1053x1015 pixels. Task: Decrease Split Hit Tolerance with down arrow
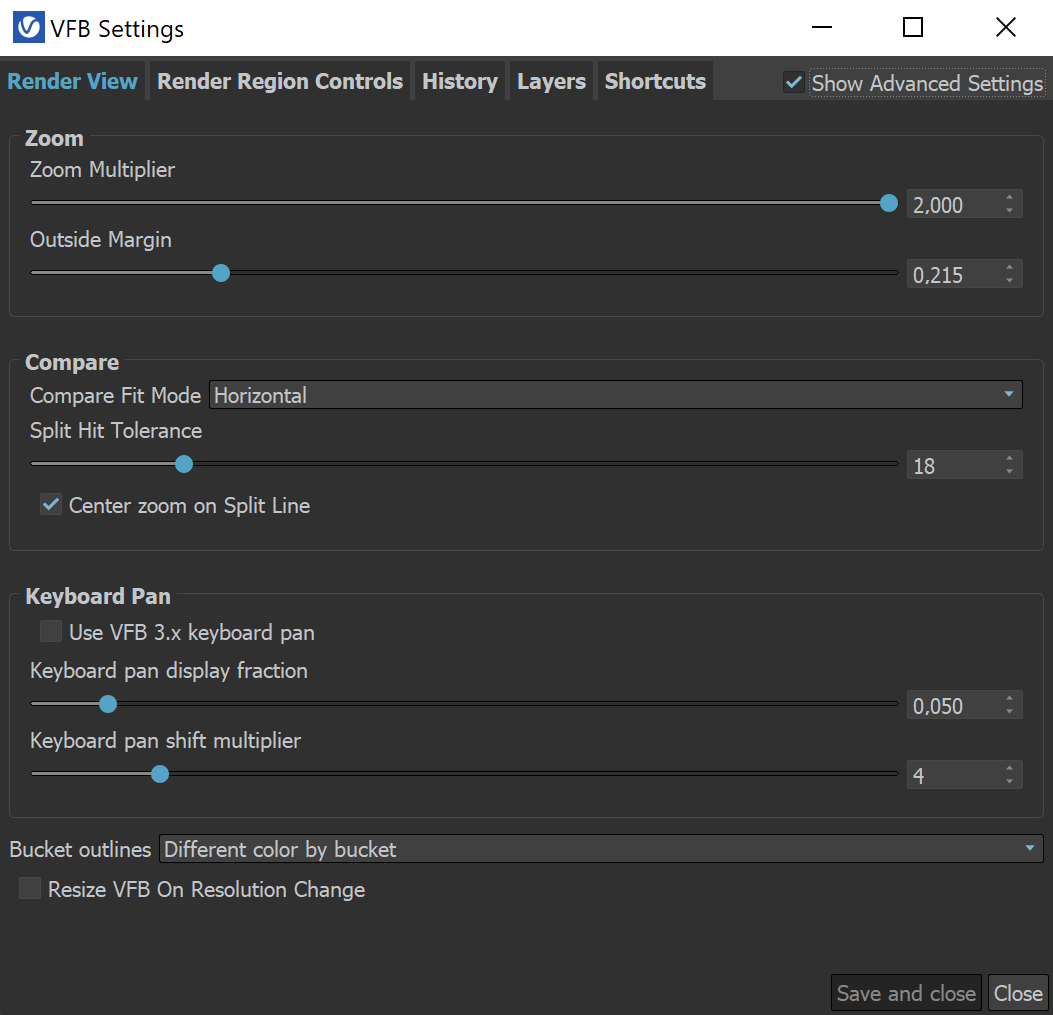tap(1009, 472)
